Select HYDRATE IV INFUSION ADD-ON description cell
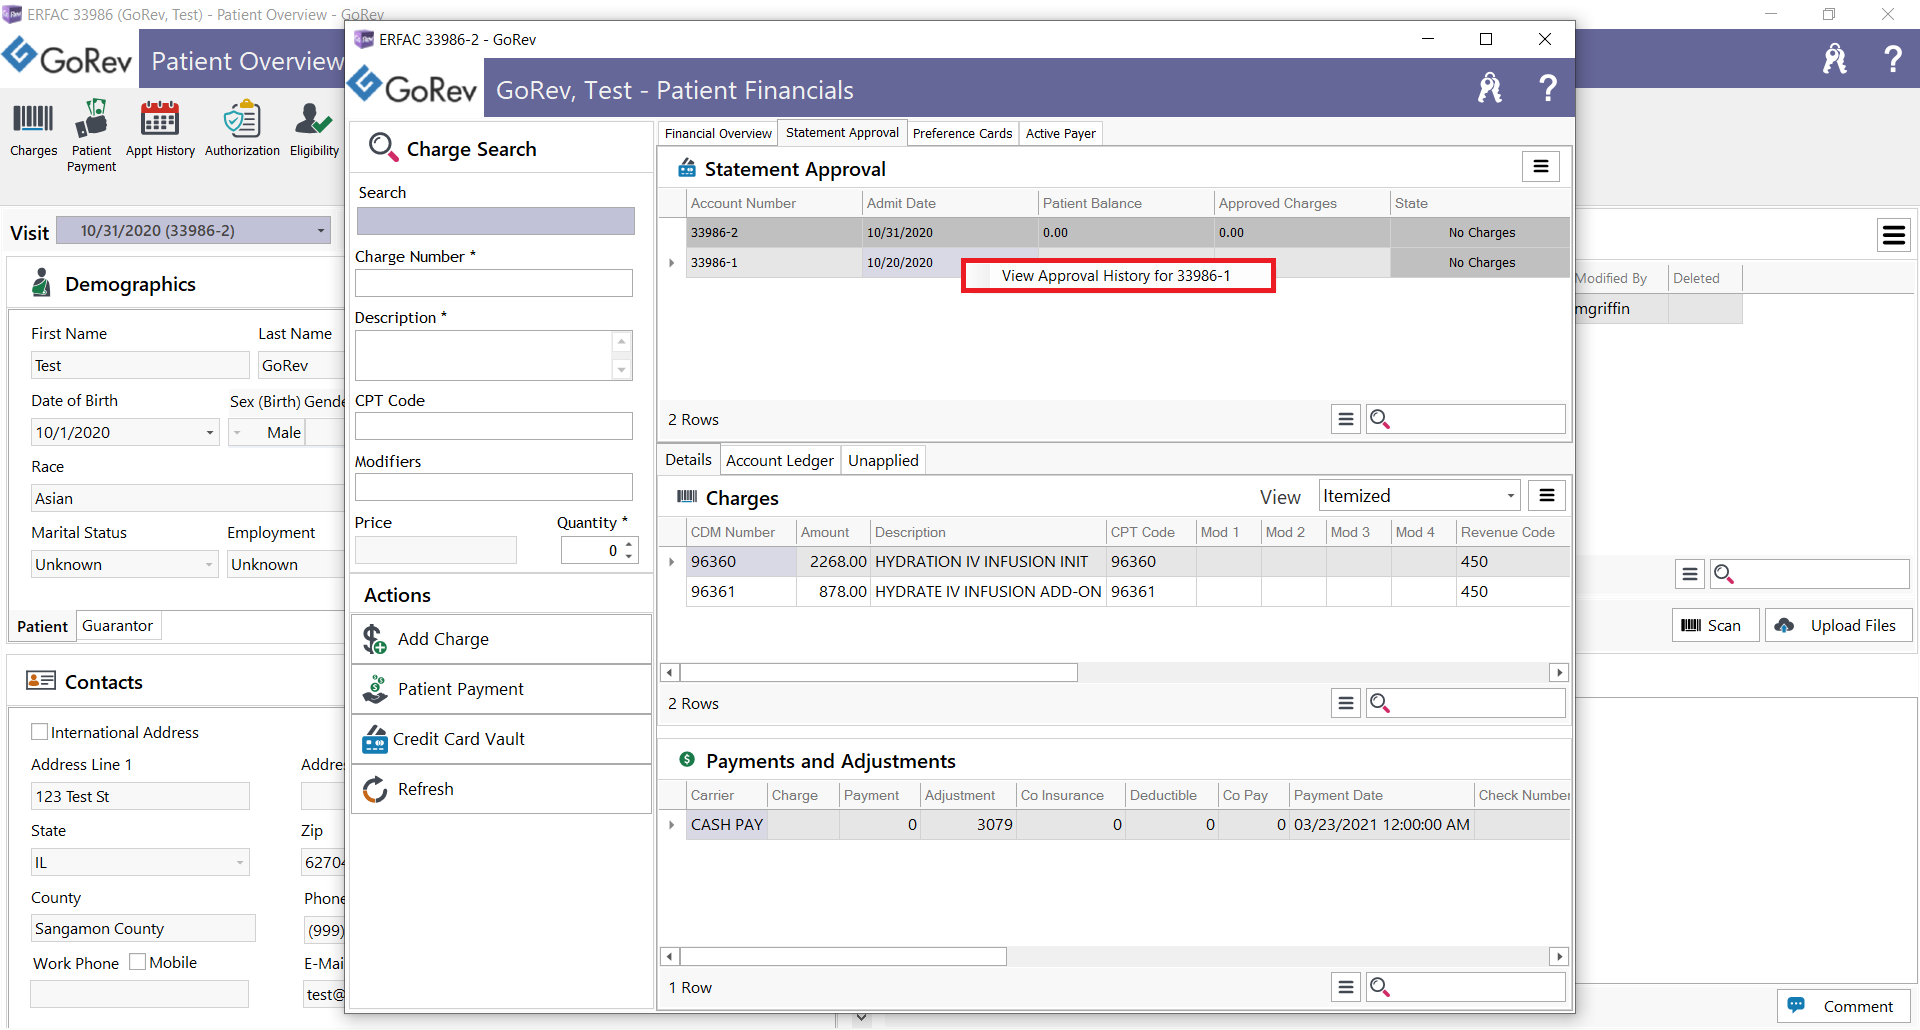The image size is (1920, 1030). (x=988, y=592)
